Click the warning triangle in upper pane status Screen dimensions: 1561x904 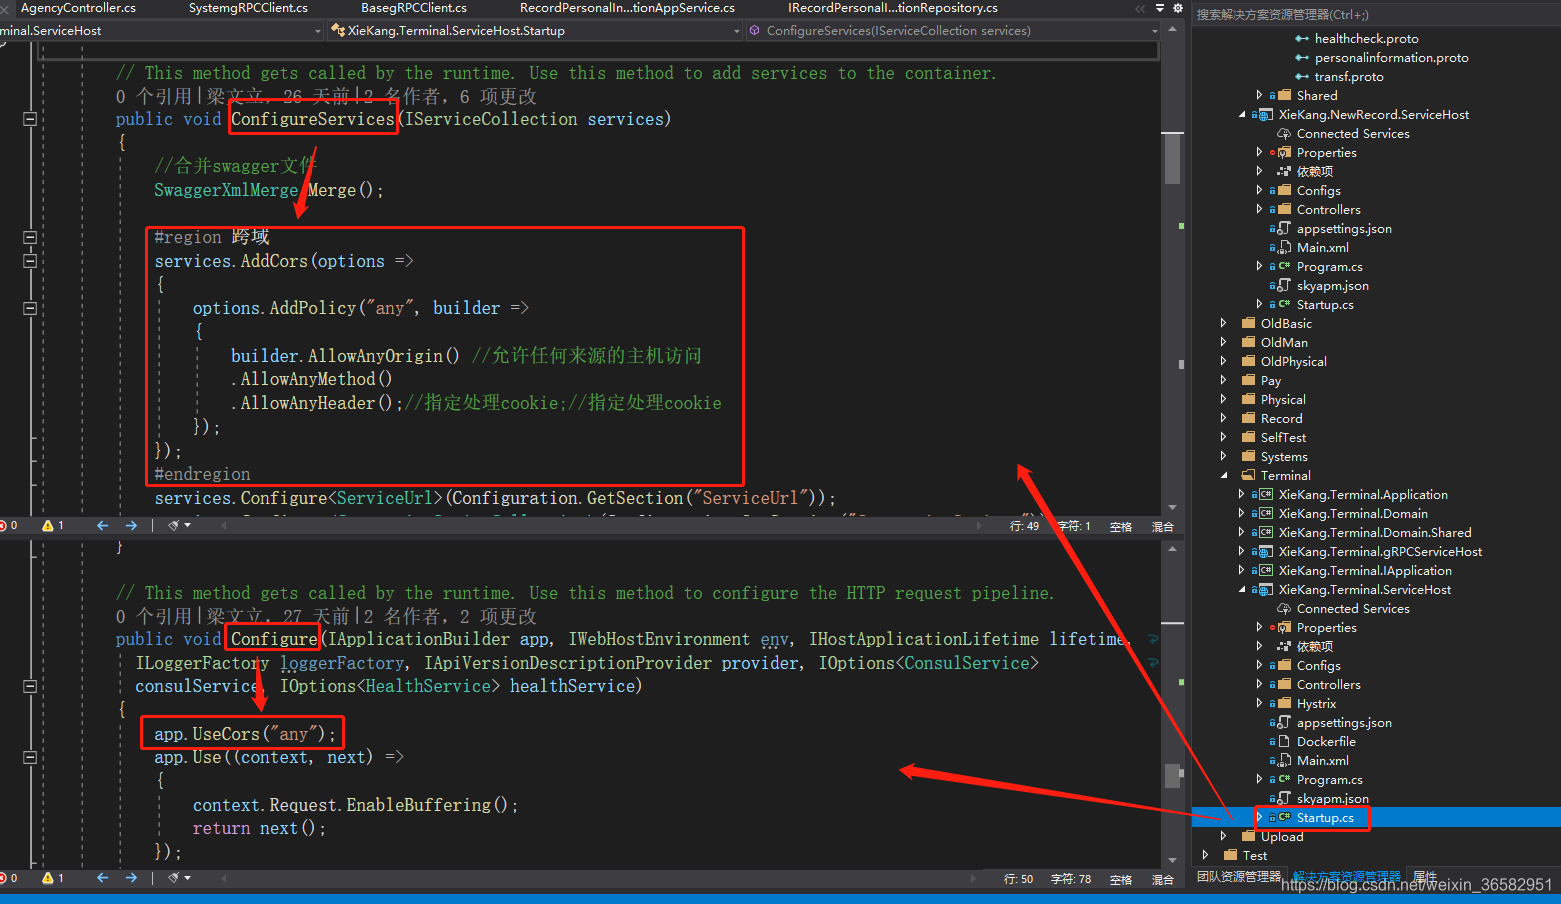48,525
